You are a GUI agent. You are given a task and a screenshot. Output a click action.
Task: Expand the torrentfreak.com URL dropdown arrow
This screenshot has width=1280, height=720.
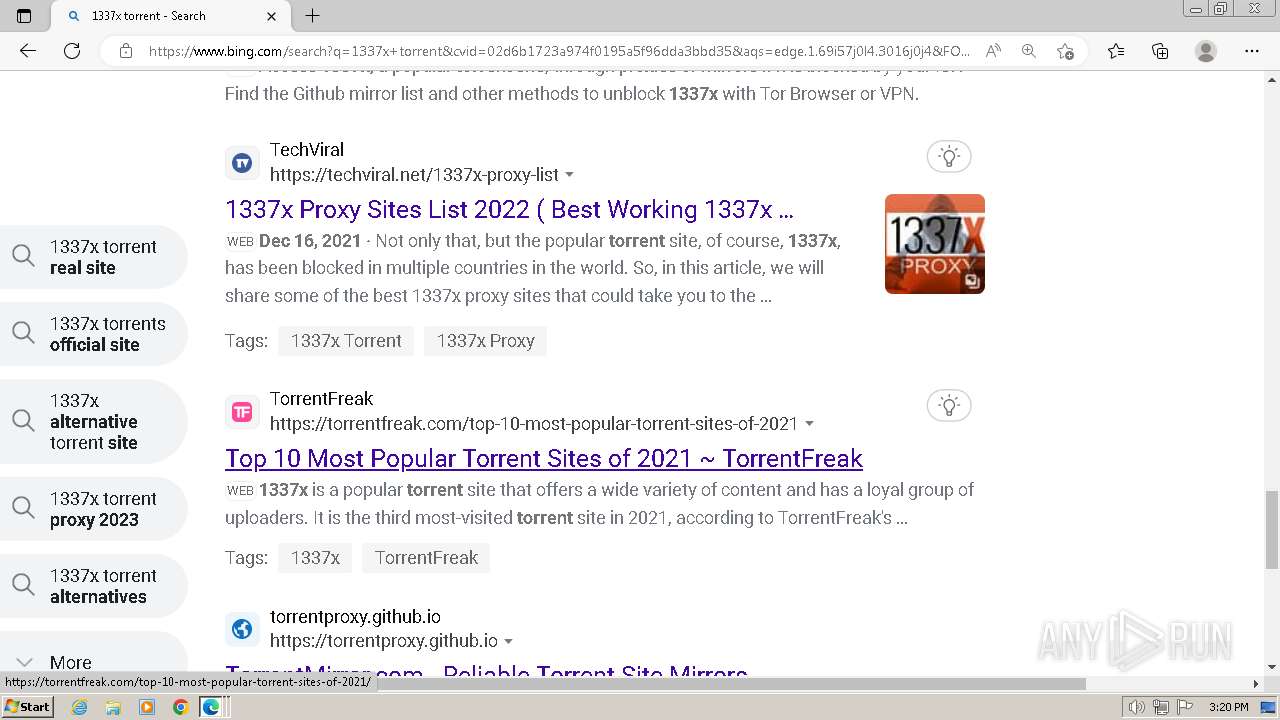tap(809, 424)
